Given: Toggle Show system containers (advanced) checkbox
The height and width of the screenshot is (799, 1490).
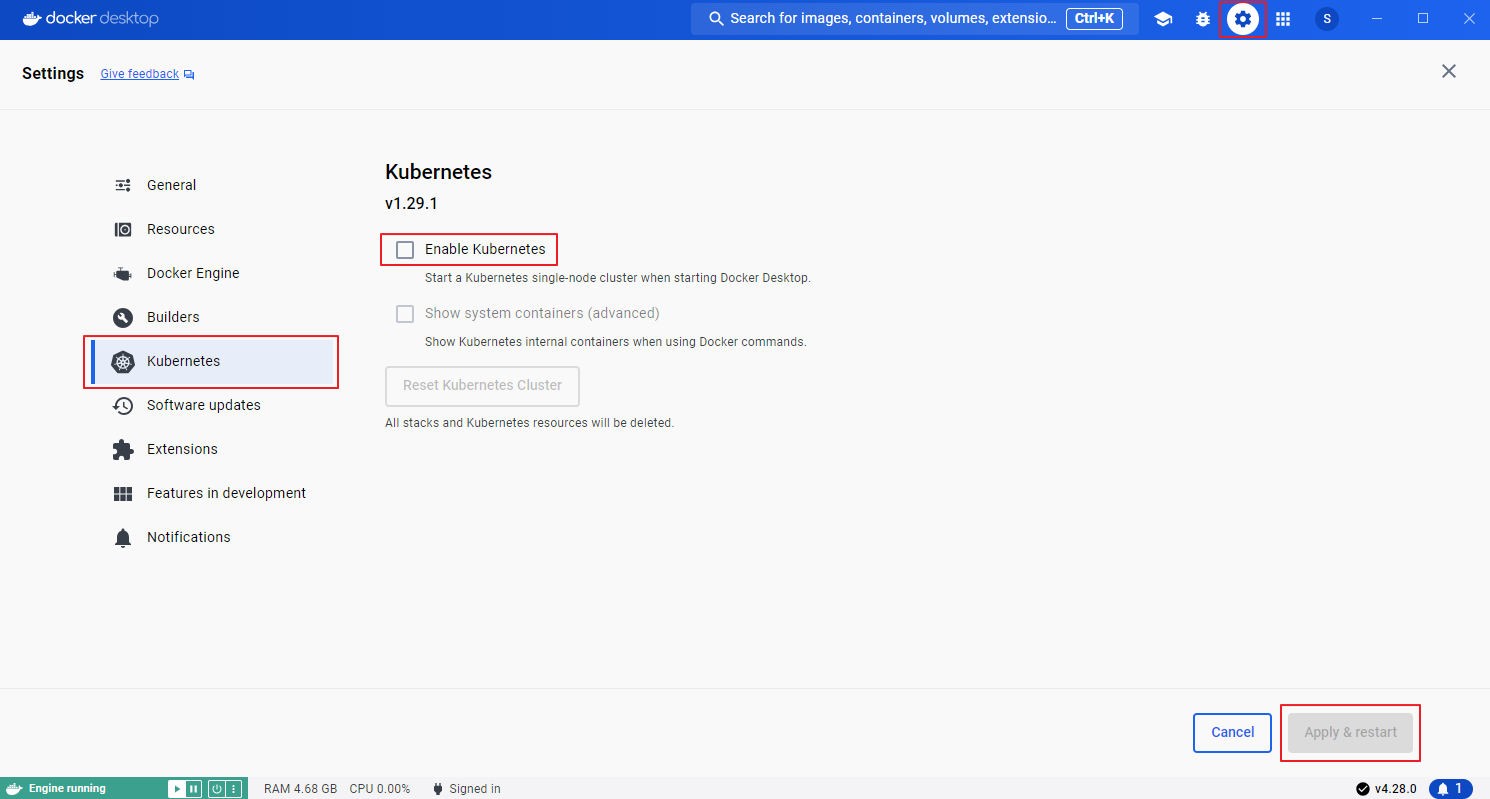Looking at the screenshot, I should point(405,314).
